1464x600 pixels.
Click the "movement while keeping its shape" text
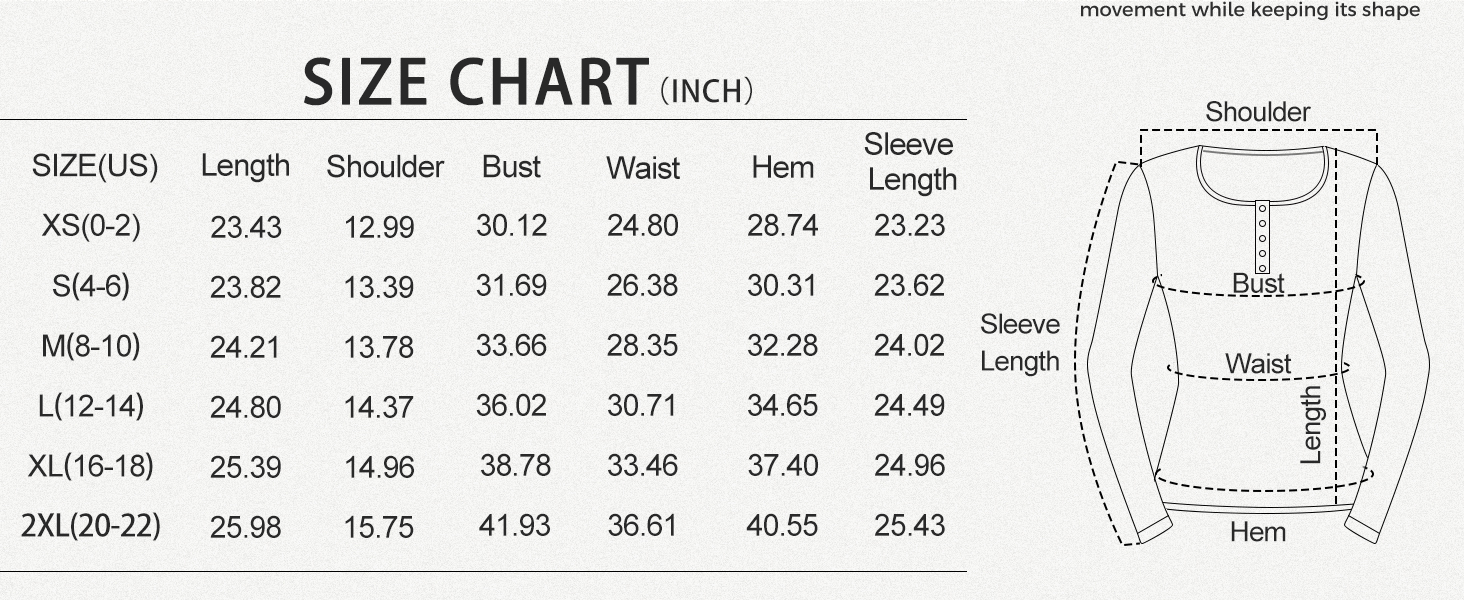(x=1249, y=11)
